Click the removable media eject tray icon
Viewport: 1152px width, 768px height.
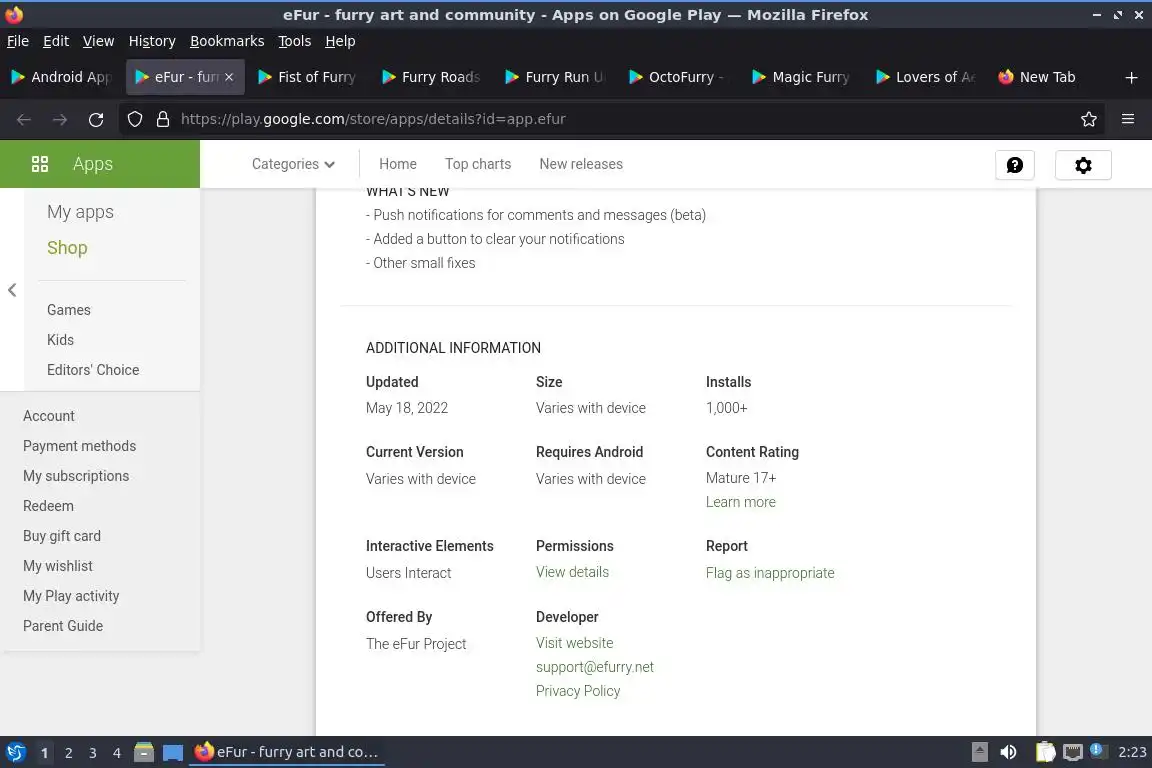pos(979,752)
